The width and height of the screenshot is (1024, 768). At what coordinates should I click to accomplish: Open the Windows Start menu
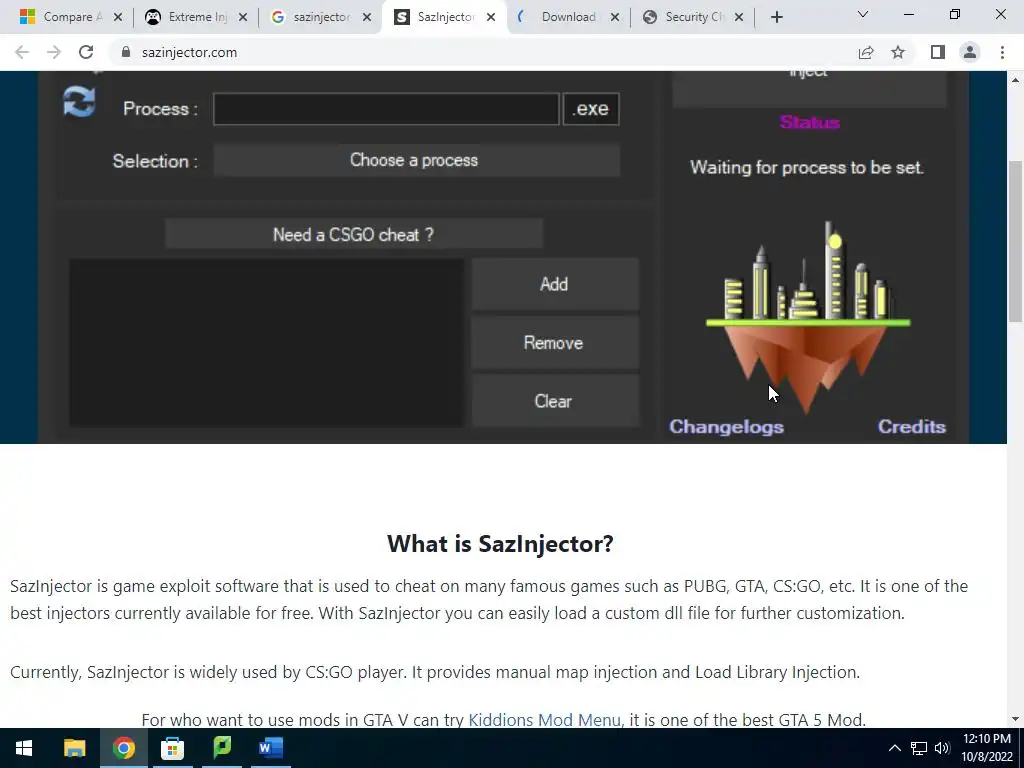(24, 748)
